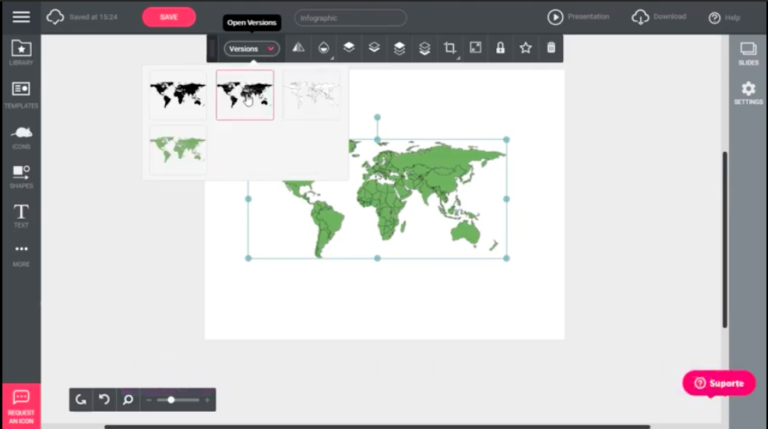Click the flip horizontal icon
Viewport: 768px width, 429px height.
click(x=298, y=48)
